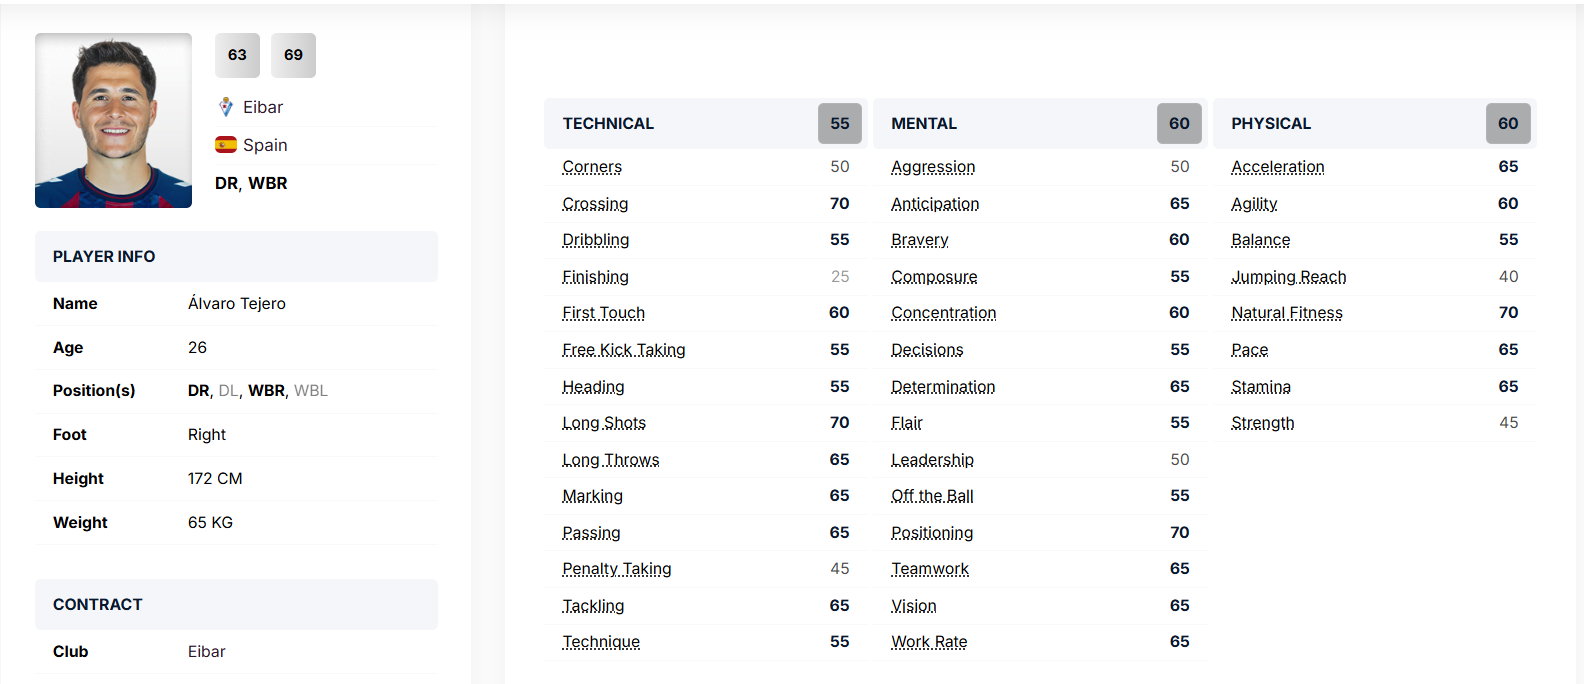The width and height of the screenshot is (1584, 684).
Task: Click the Physical score badge 60
Action: (1507, 124)
